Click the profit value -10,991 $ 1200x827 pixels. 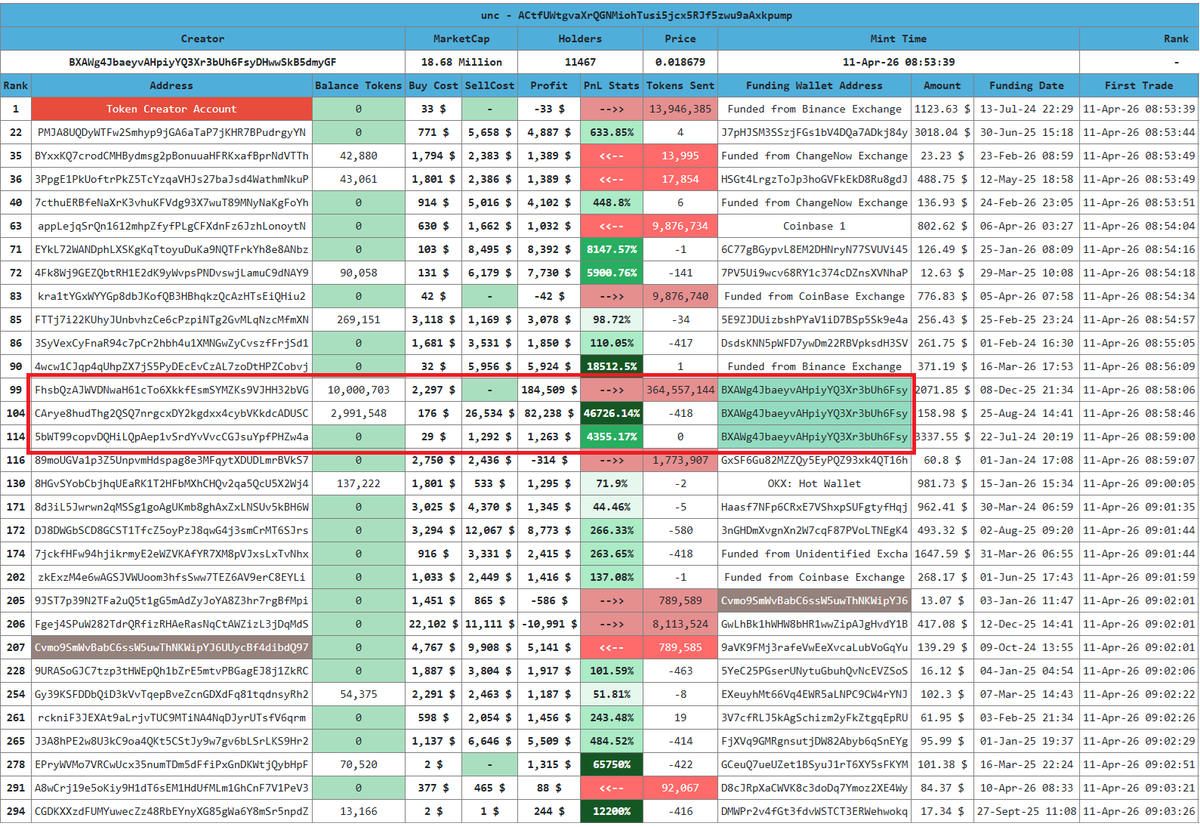coord(549,624)
